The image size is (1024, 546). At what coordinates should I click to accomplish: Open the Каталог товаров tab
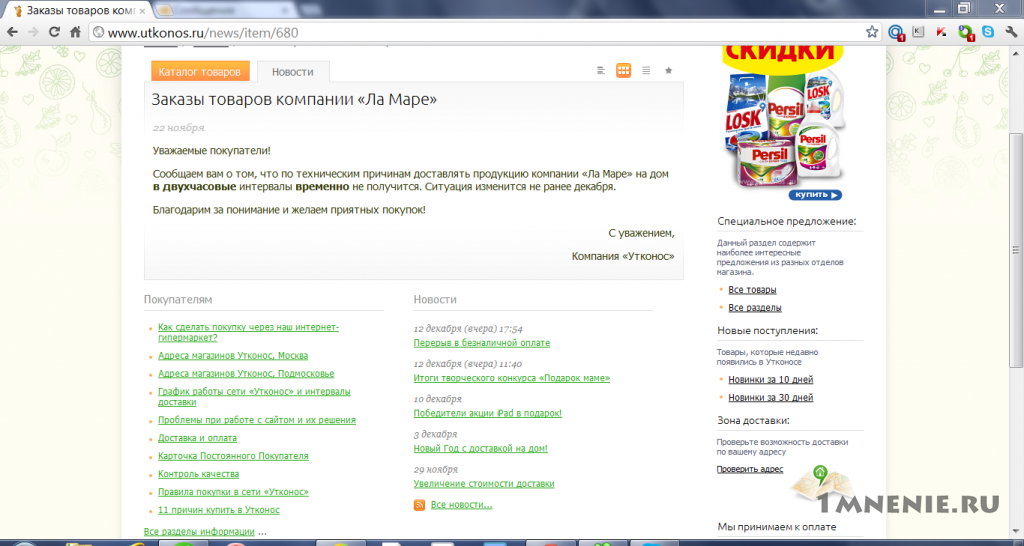coord(200,71)
